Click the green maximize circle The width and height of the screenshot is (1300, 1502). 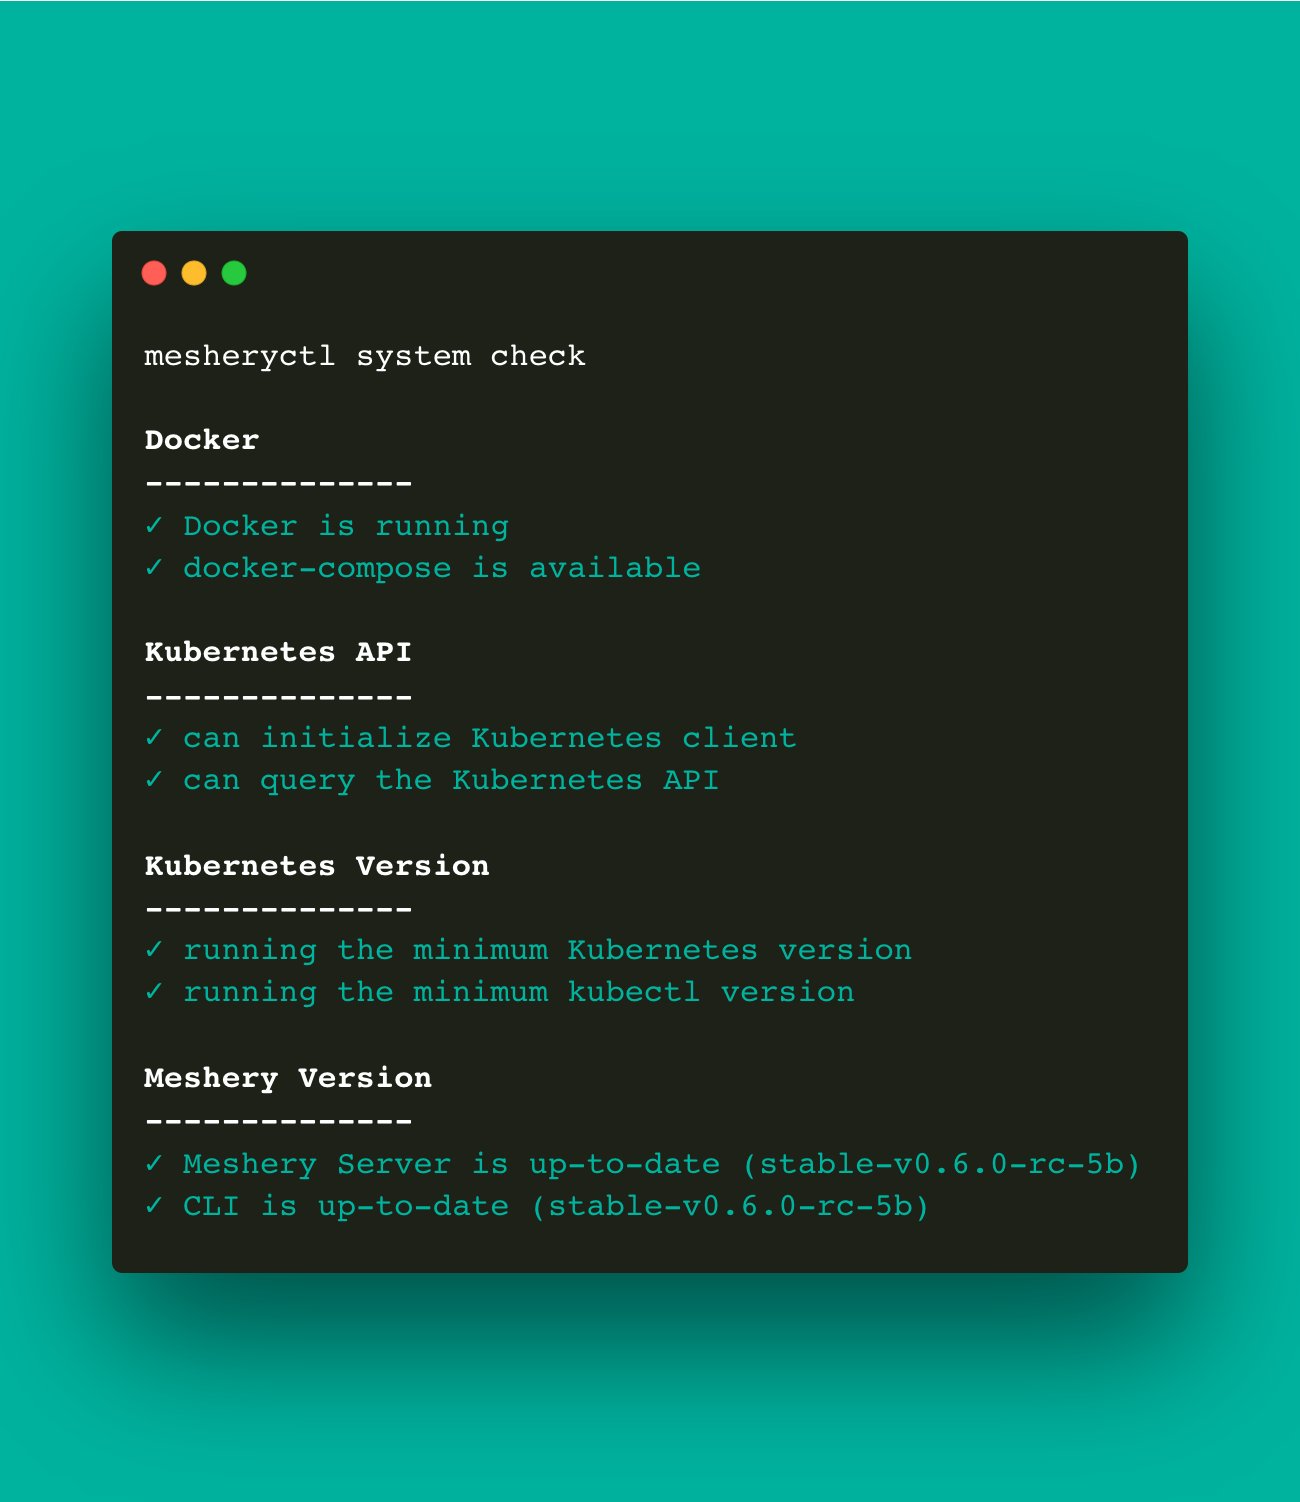tap(235, 272)
